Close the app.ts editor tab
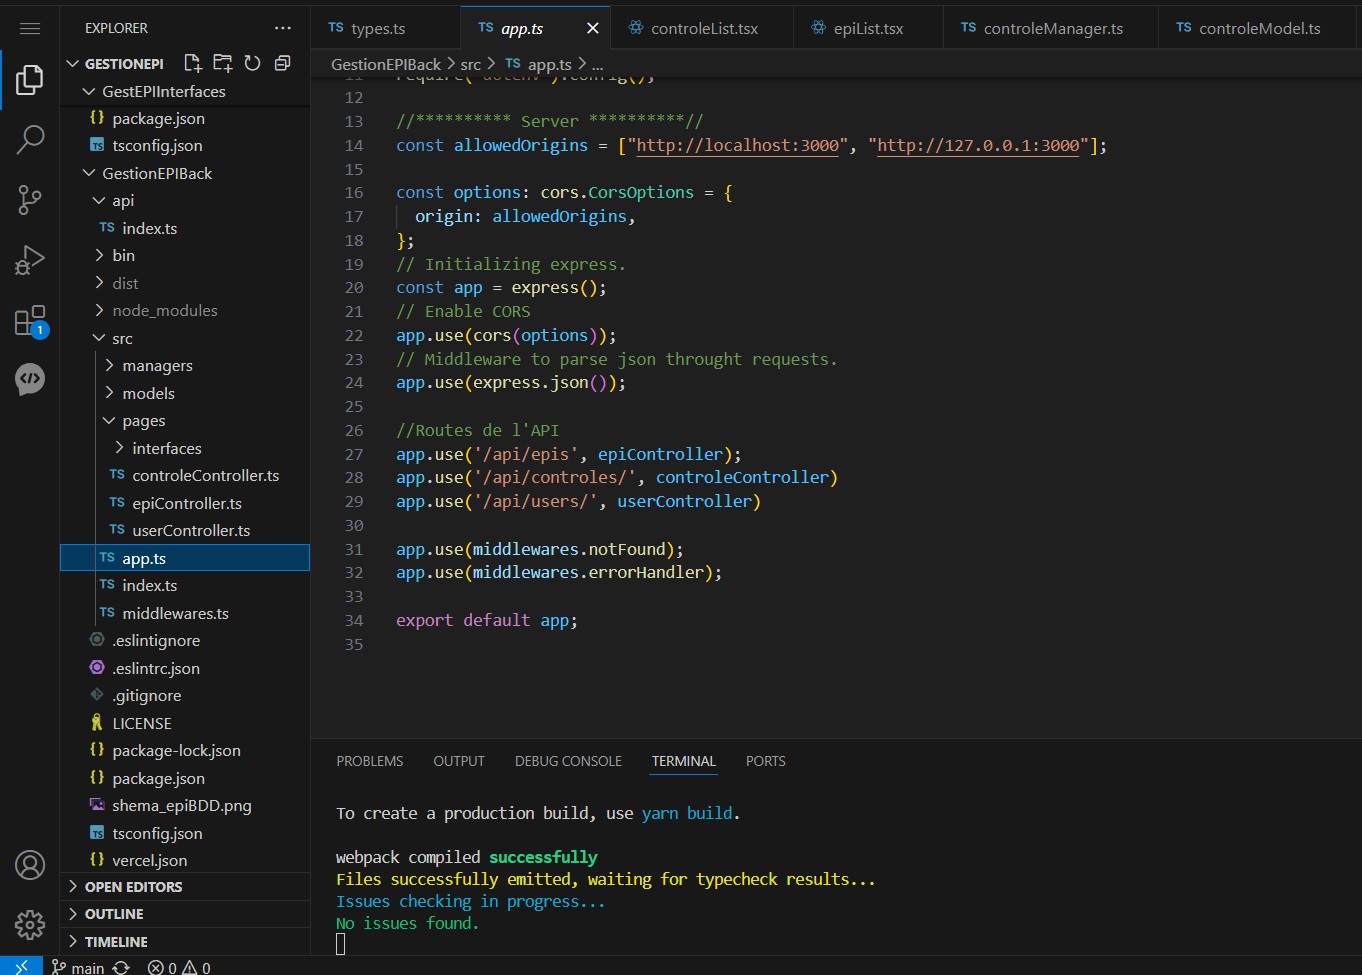Image resolution: width=1362 pixels, height=975 pixels. 592,28
